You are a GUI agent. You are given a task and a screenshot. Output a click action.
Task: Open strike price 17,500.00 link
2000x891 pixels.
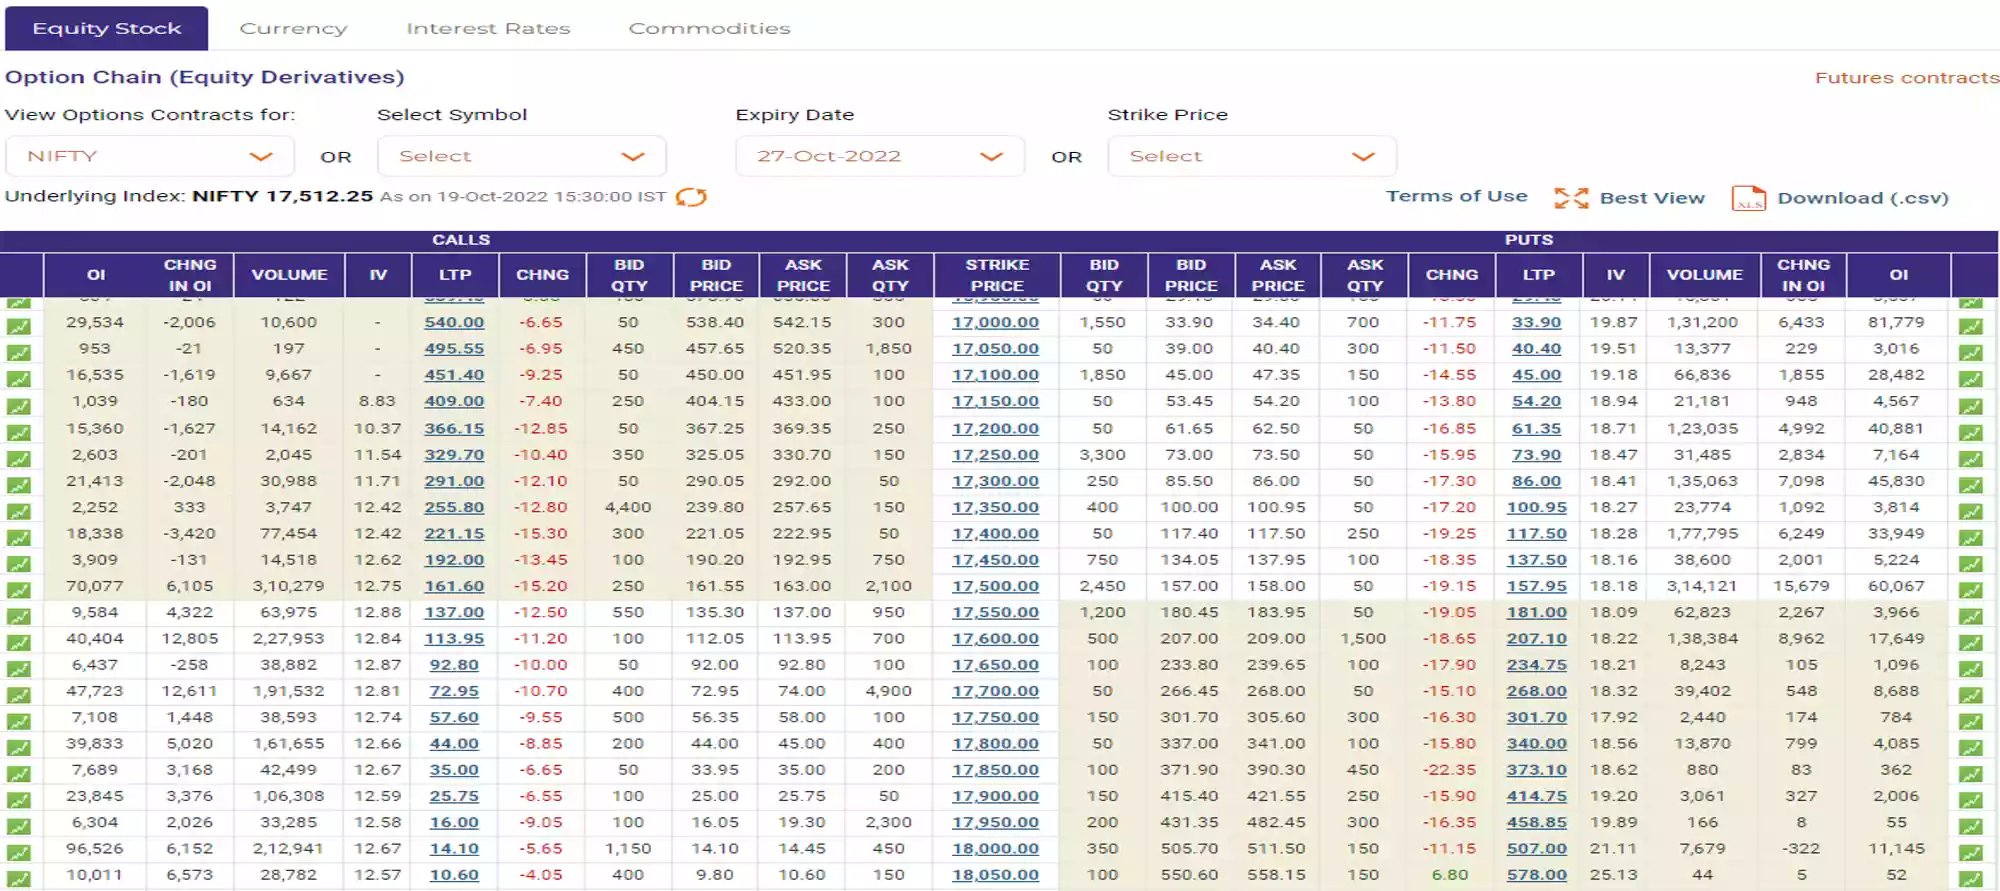tap(995, 586)
